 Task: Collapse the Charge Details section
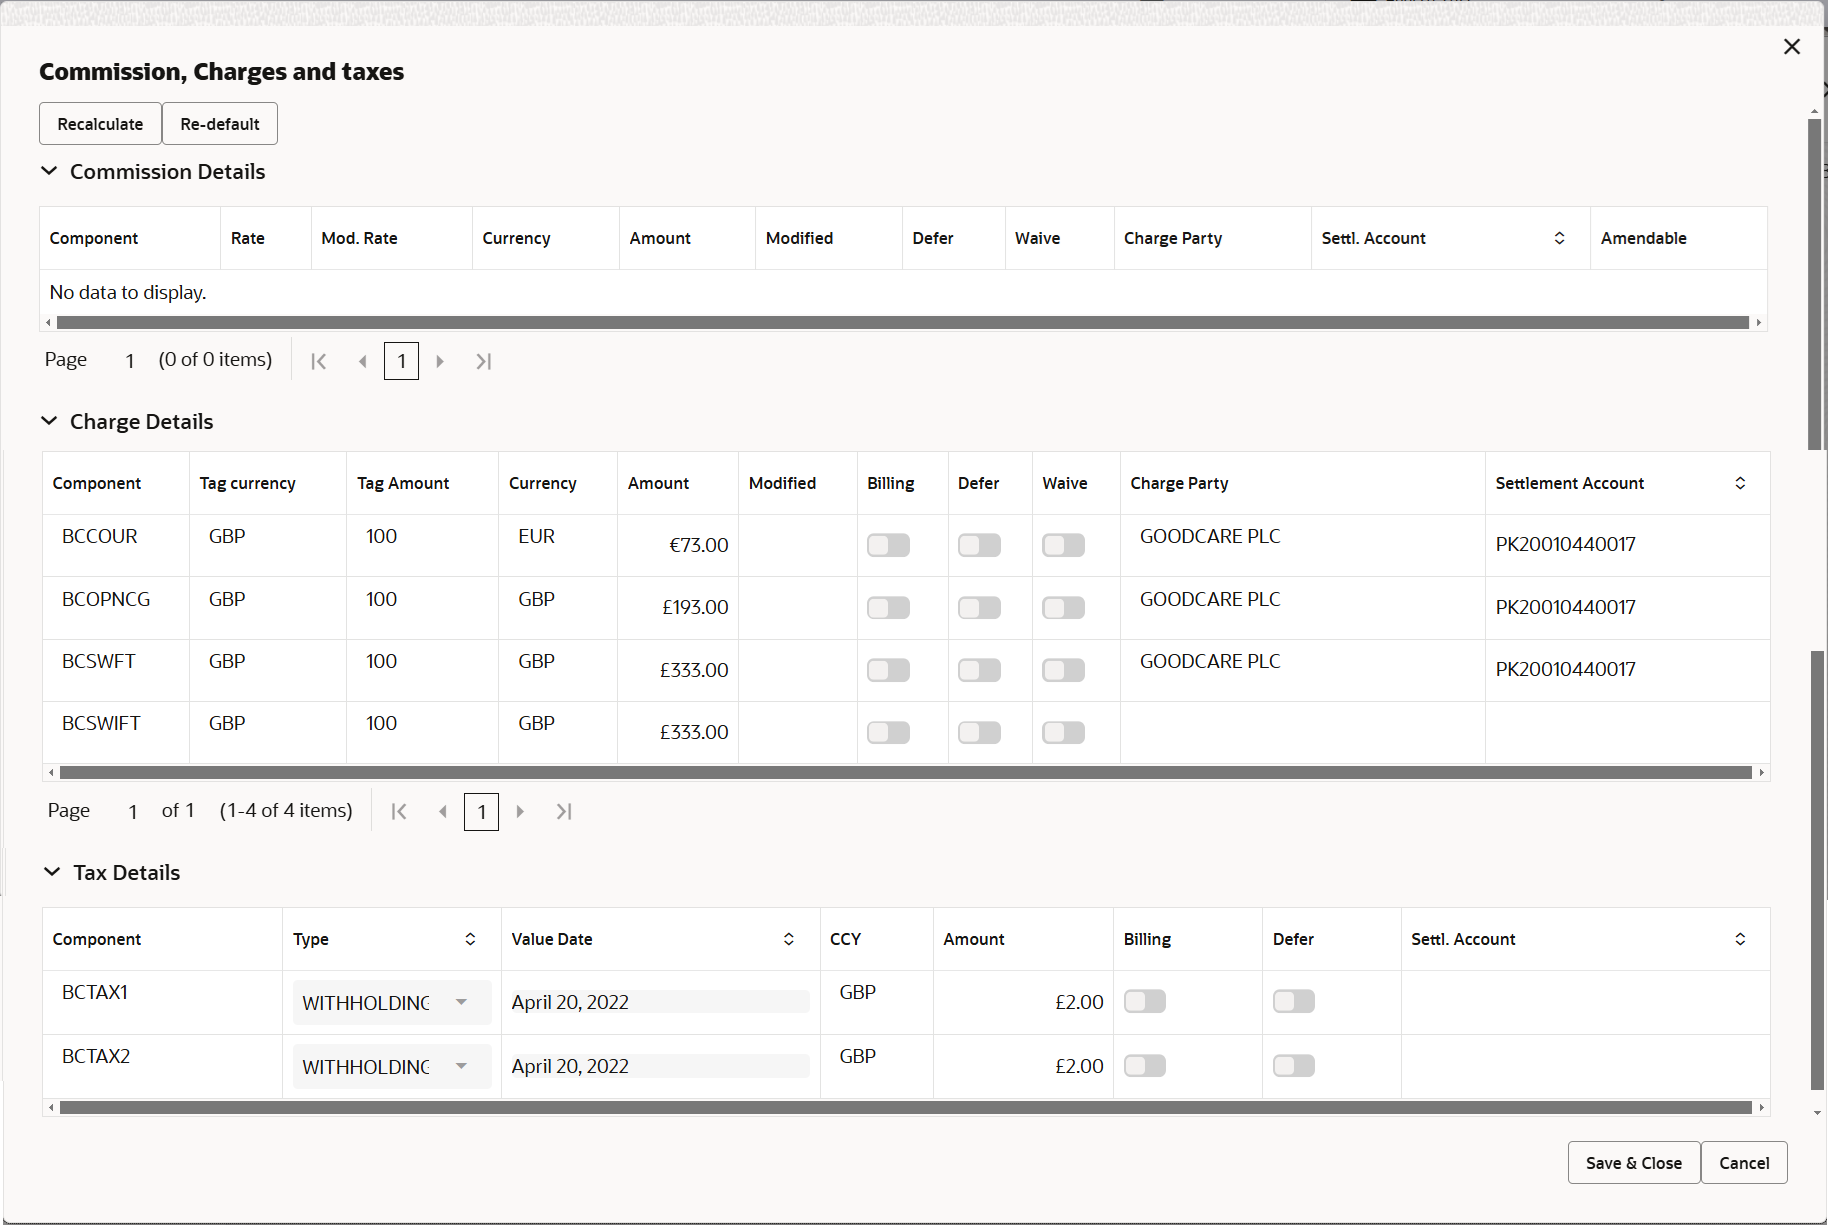(x=50, y=420)
